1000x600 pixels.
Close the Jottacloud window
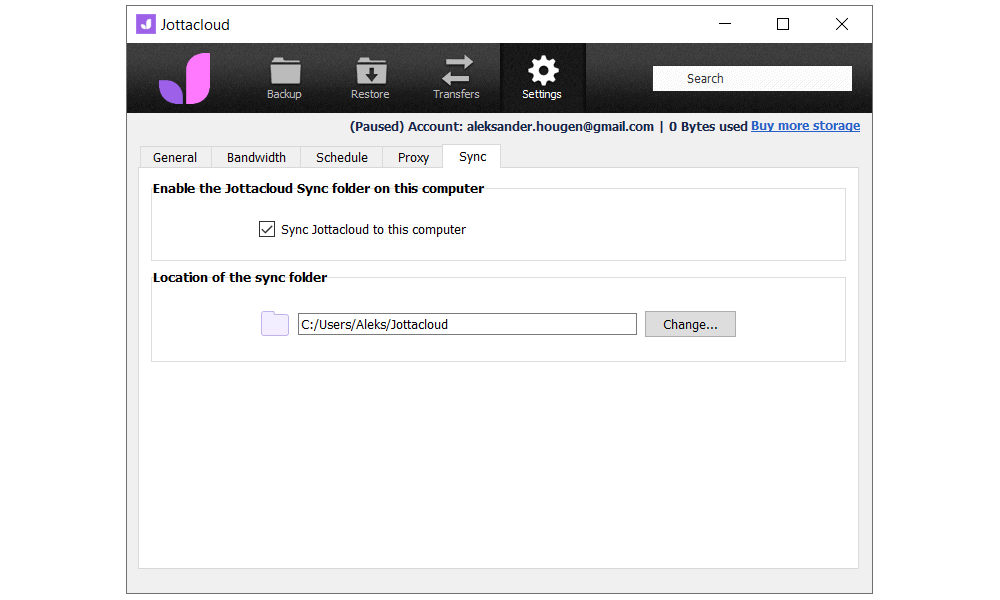842,24
